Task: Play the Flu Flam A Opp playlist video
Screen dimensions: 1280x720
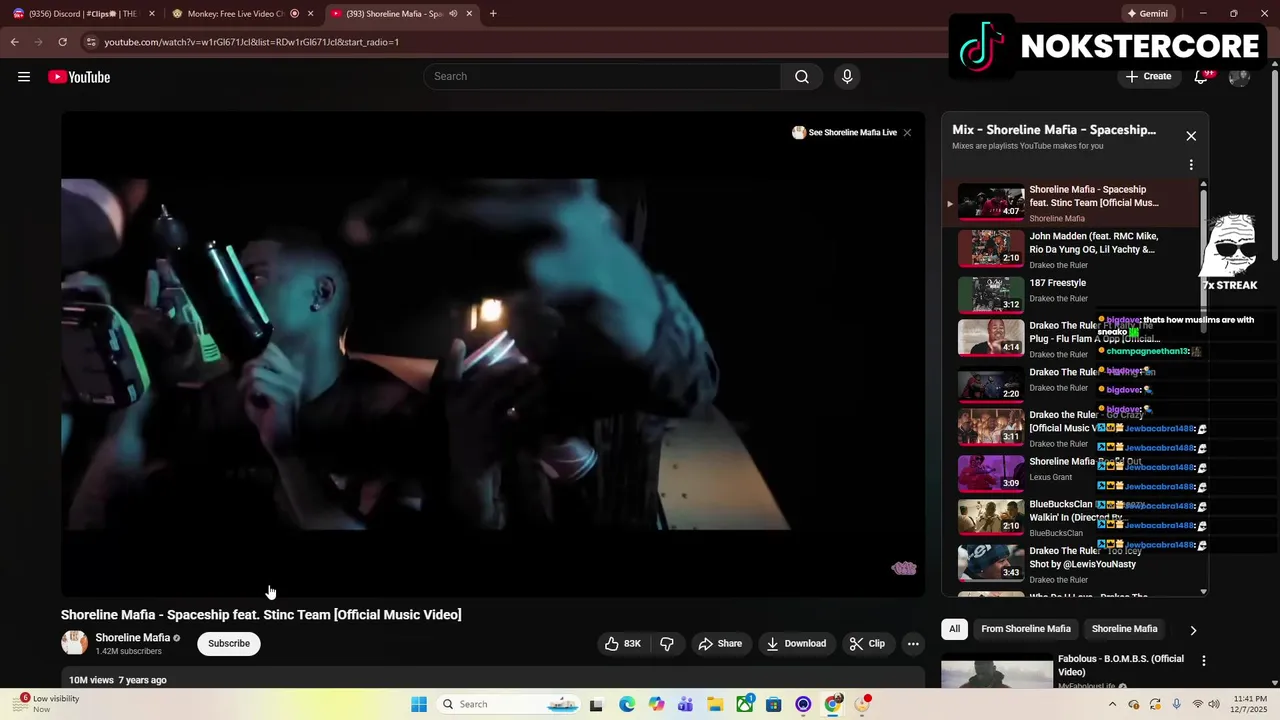Action: point(1070,339)
